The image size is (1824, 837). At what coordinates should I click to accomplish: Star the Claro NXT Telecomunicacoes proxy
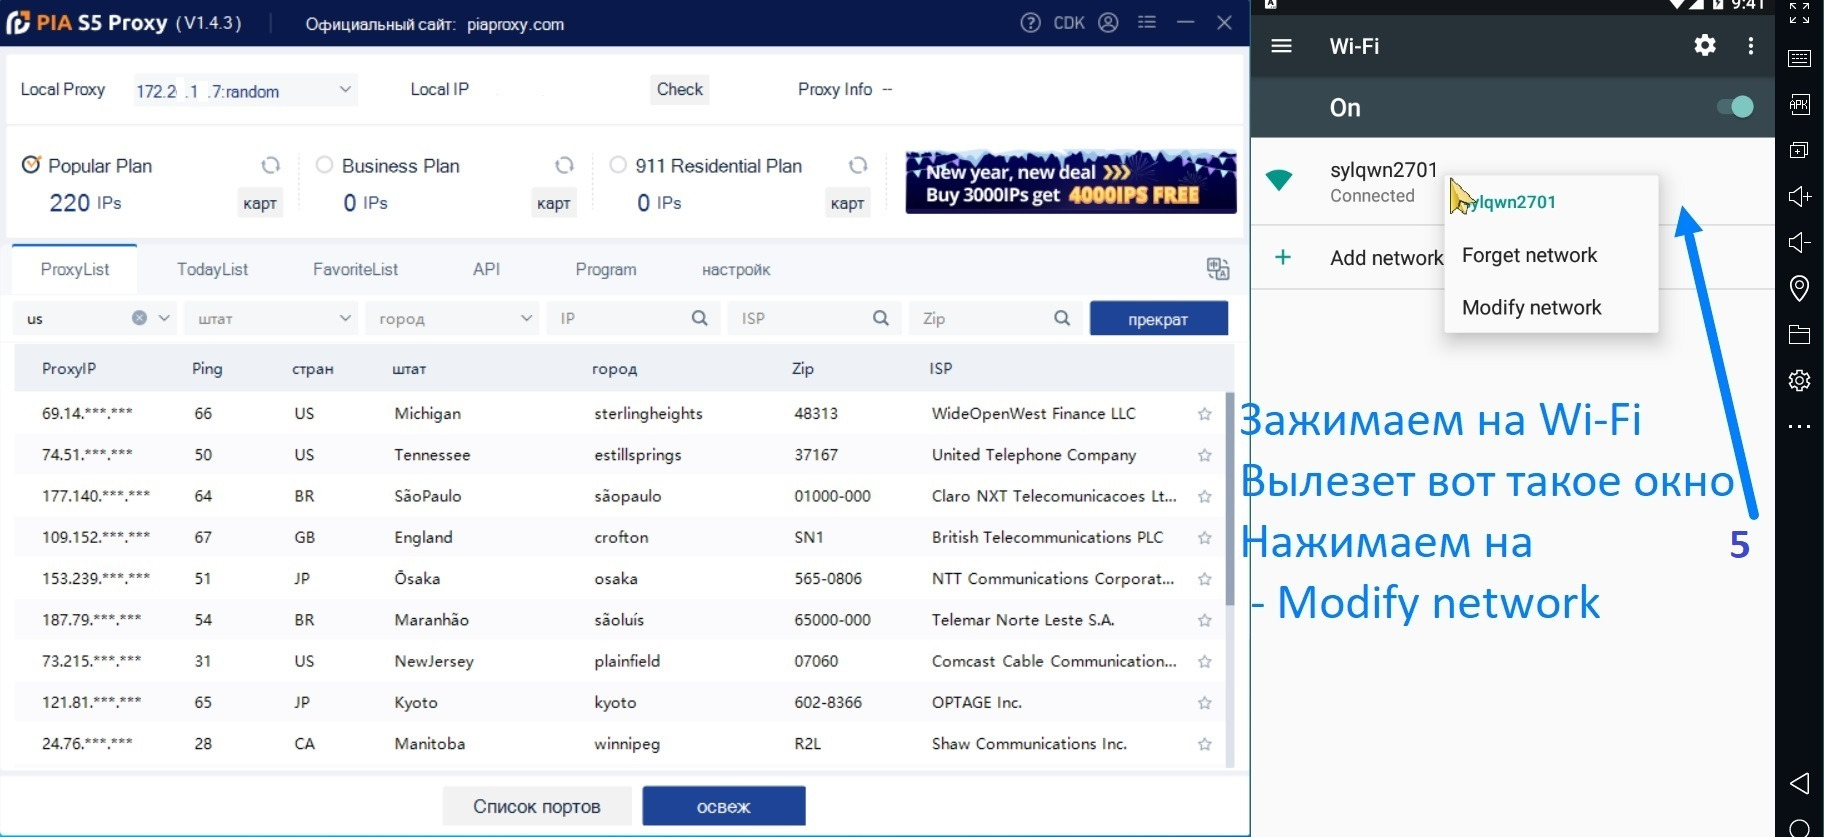point(1204,497)
